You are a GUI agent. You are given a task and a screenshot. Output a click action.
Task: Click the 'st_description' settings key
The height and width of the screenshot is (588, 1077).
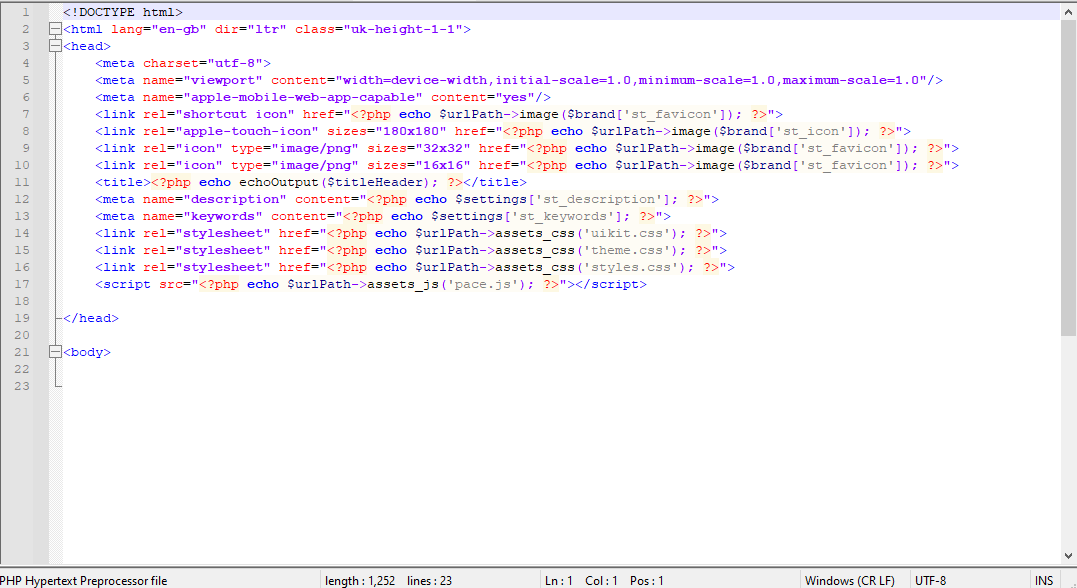[598, 199]
